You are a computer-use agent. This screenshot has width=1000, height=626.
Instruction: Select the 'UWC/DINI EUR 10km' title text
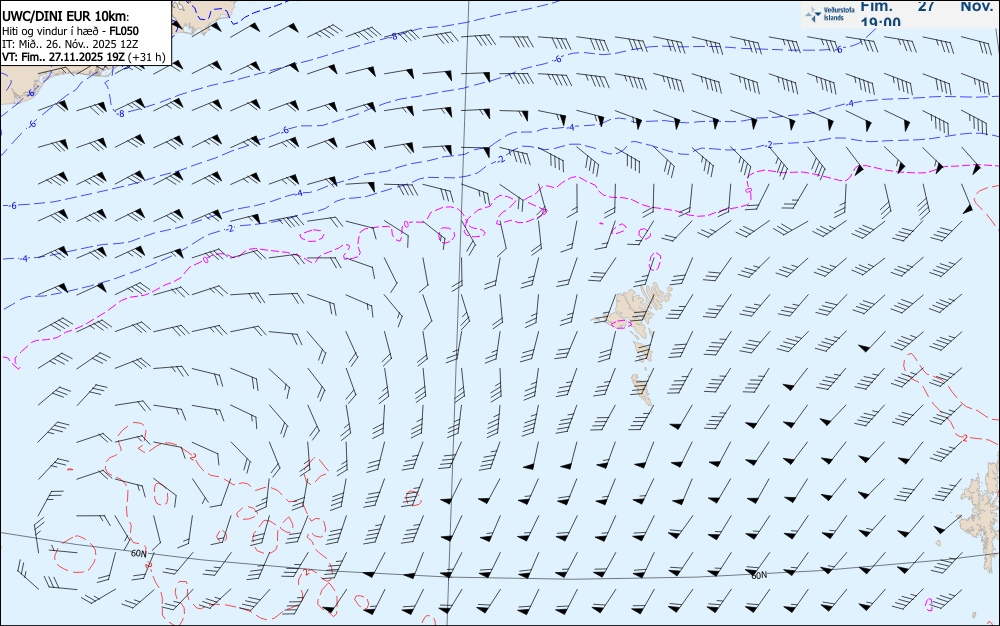(x=65, y=17)
